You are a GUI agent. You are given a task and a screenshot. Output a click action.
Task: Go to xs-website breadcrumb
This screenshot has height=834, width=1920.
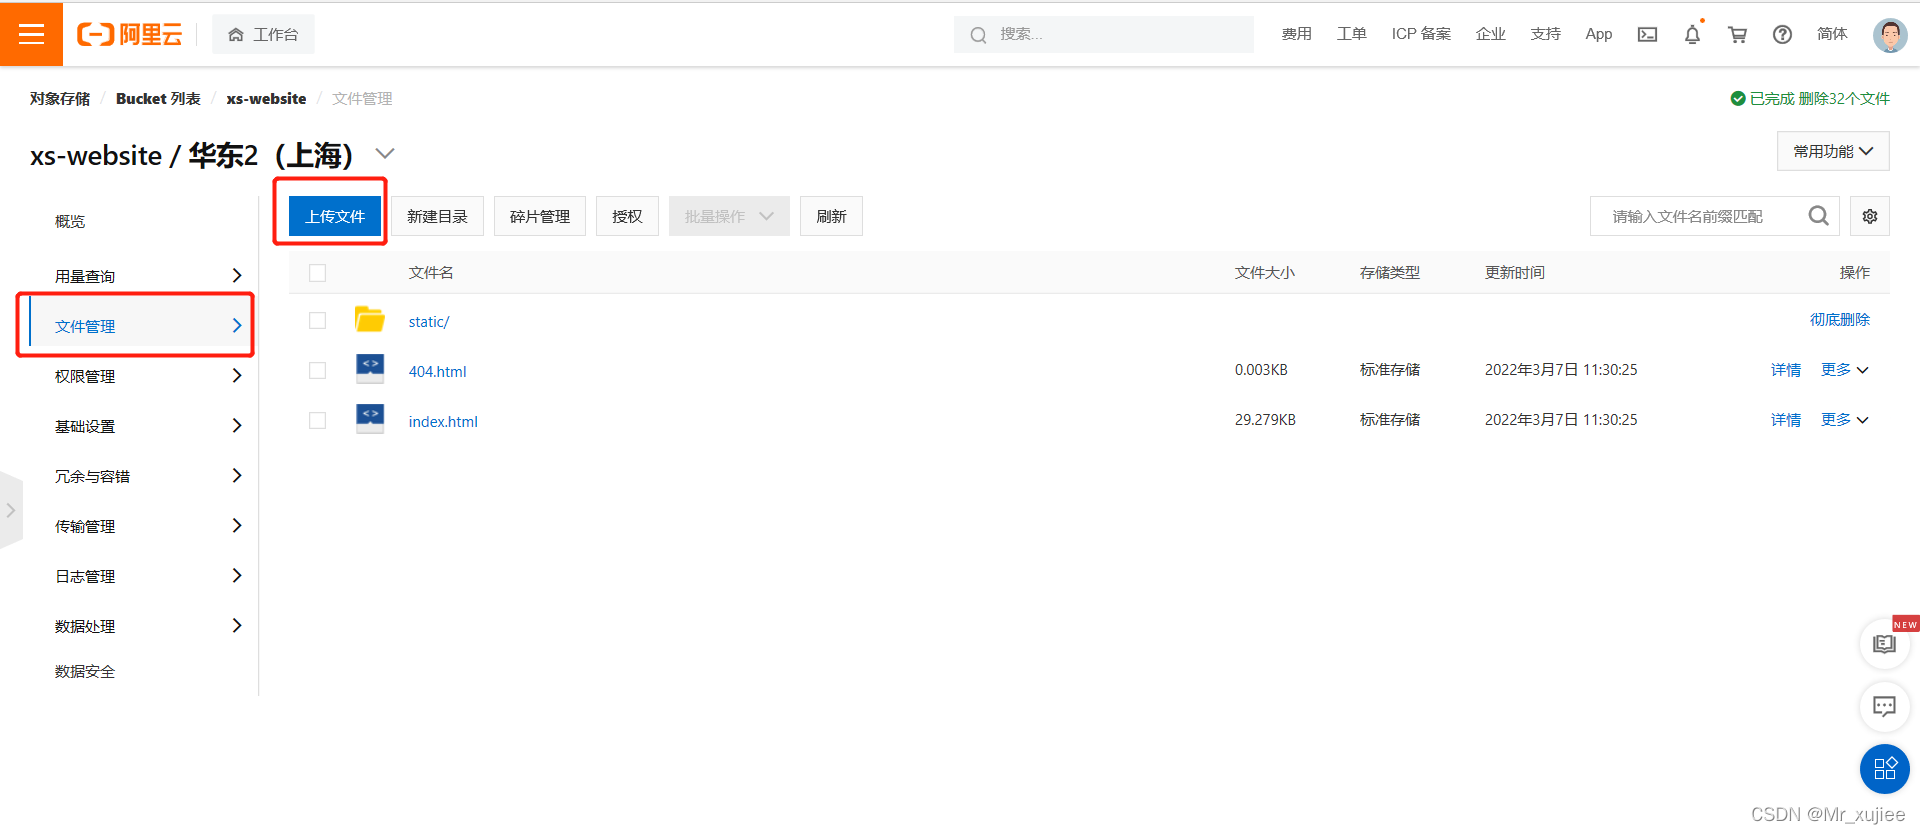point(266,98)
